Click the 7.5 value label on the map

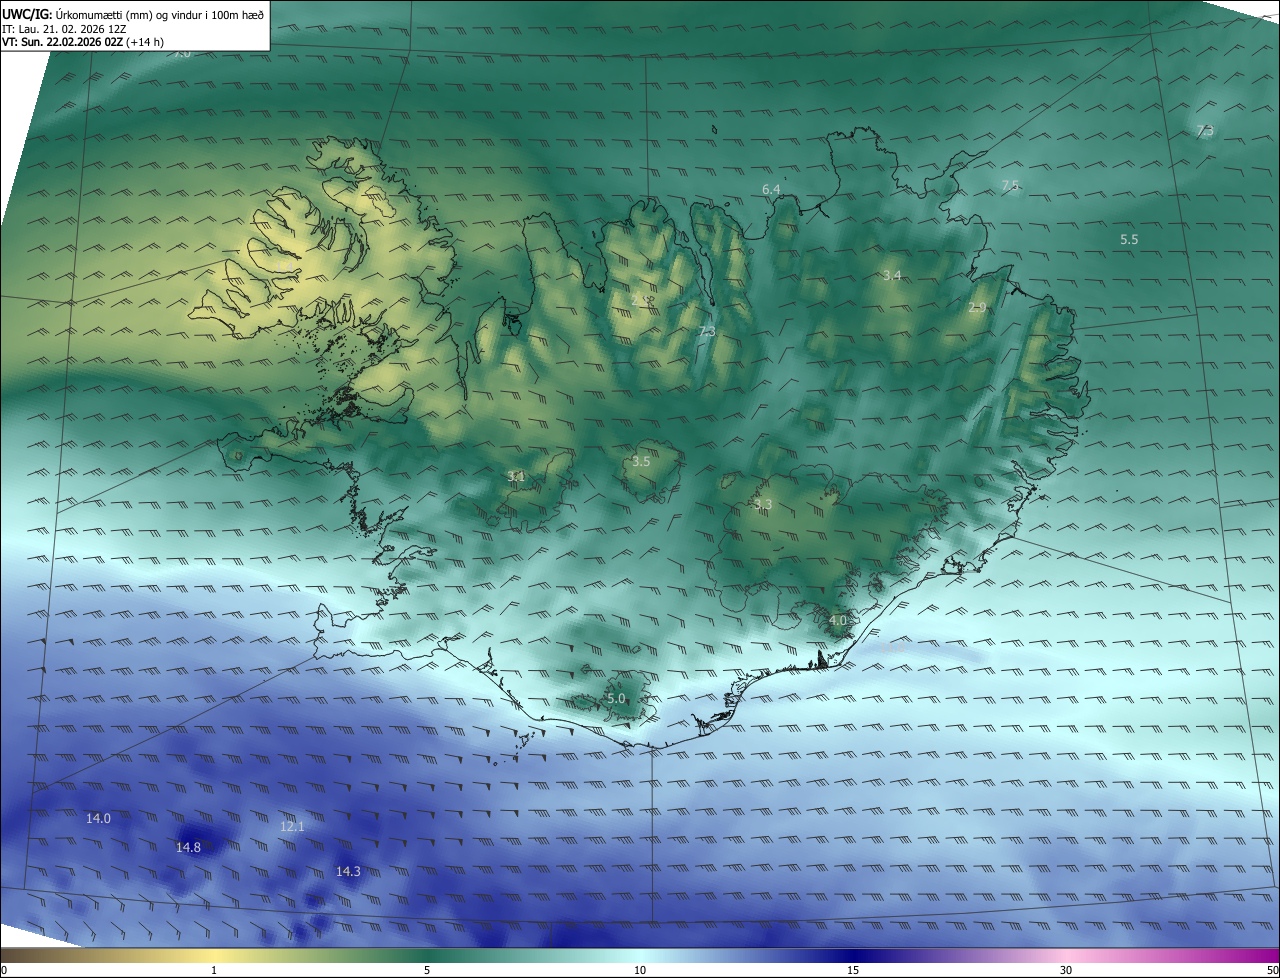1010,185
